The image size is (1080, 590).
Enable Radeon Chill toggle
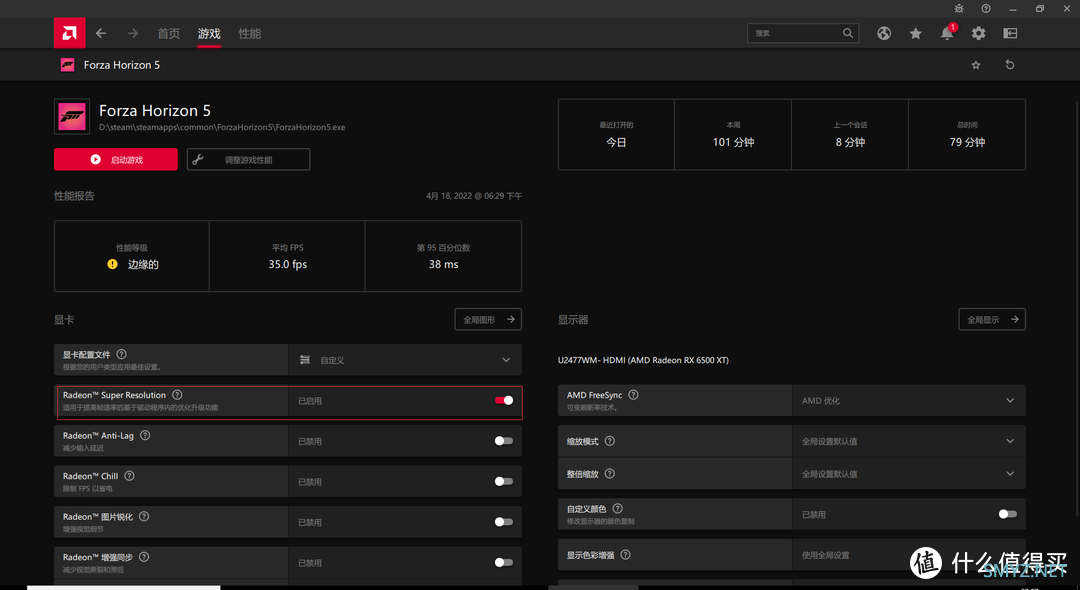[x=503, y=481]
